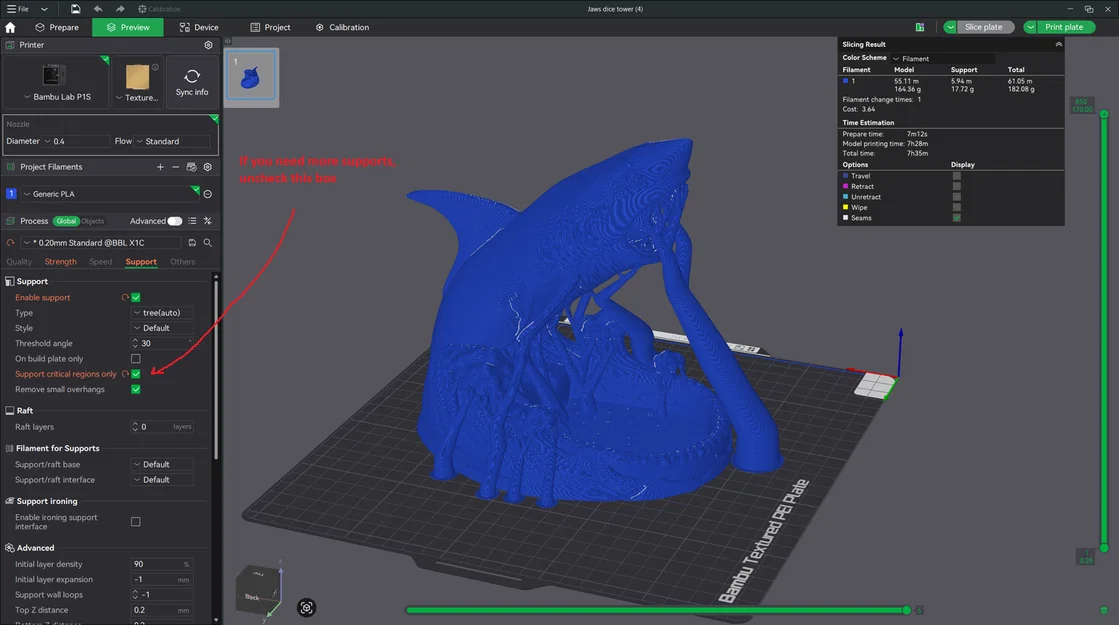The height and width of the screenshot is (625, 1119).
Task: Check On build plate only
Action: point(136,359)
